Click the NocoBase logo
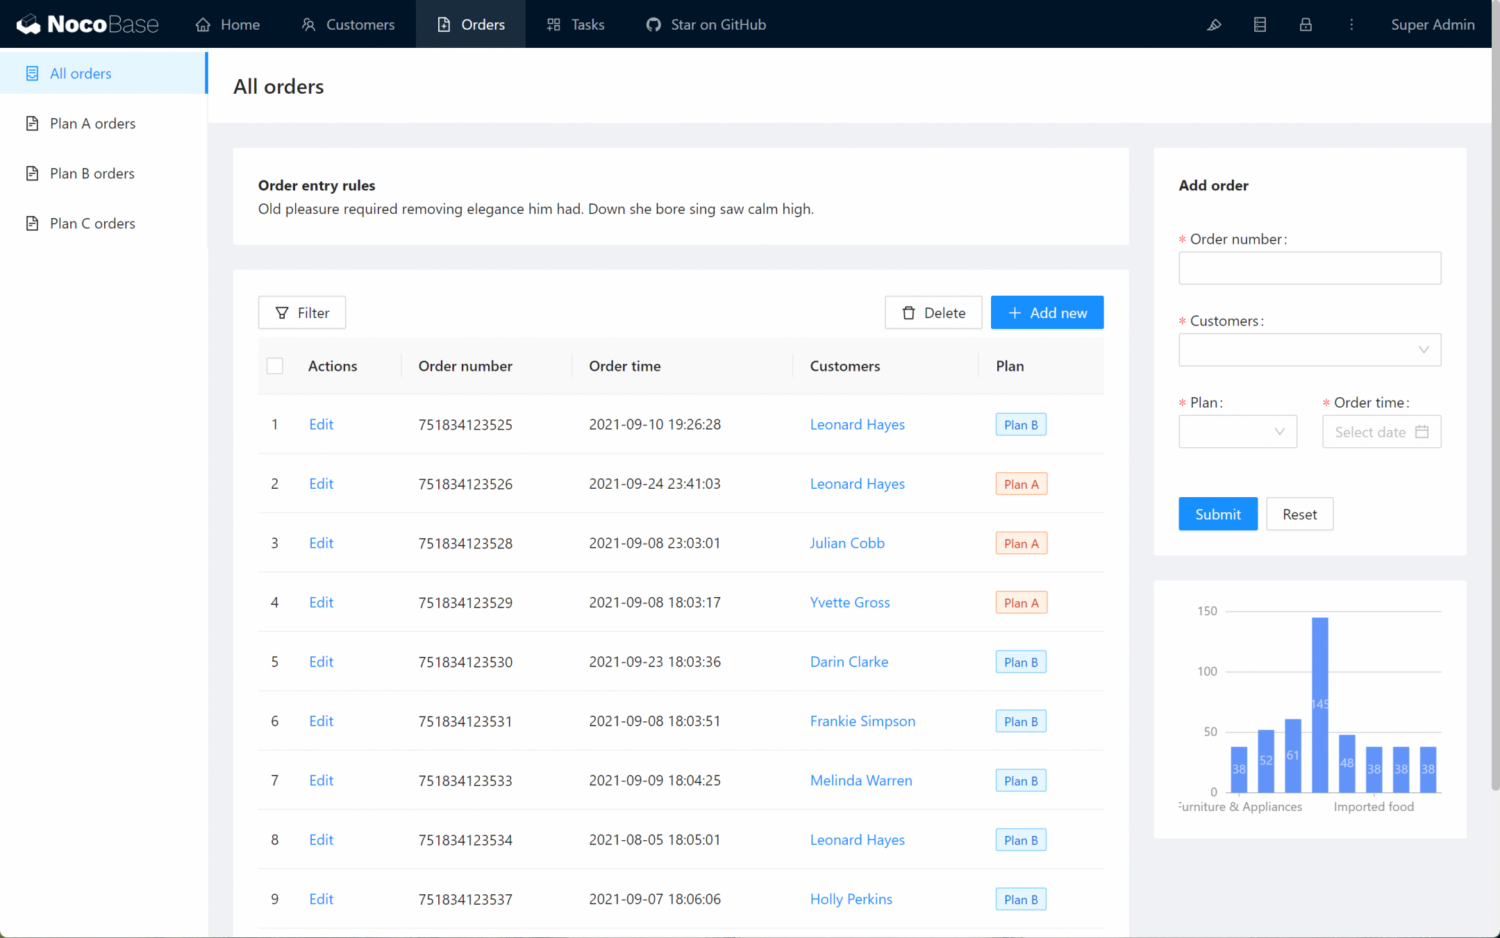The image size is (1500, 938). click(x=88, y=24)
